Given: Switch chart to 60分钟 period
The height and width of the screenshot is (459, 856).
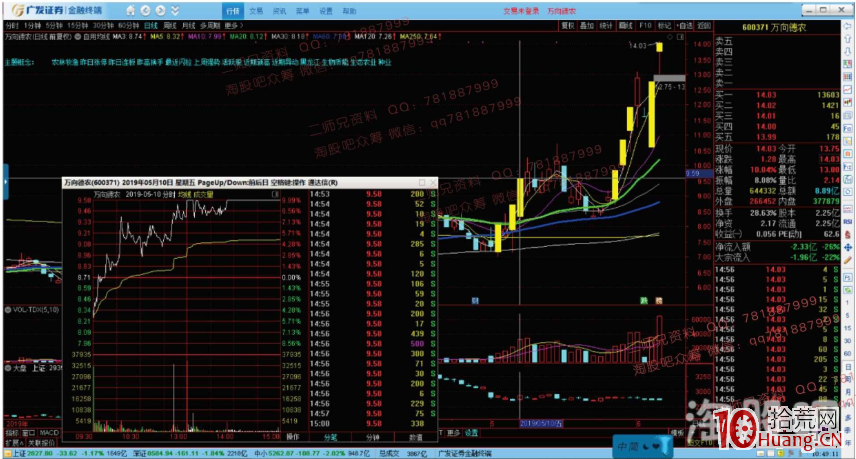Looking at the screenshot, I should click(x=129, y=26).
